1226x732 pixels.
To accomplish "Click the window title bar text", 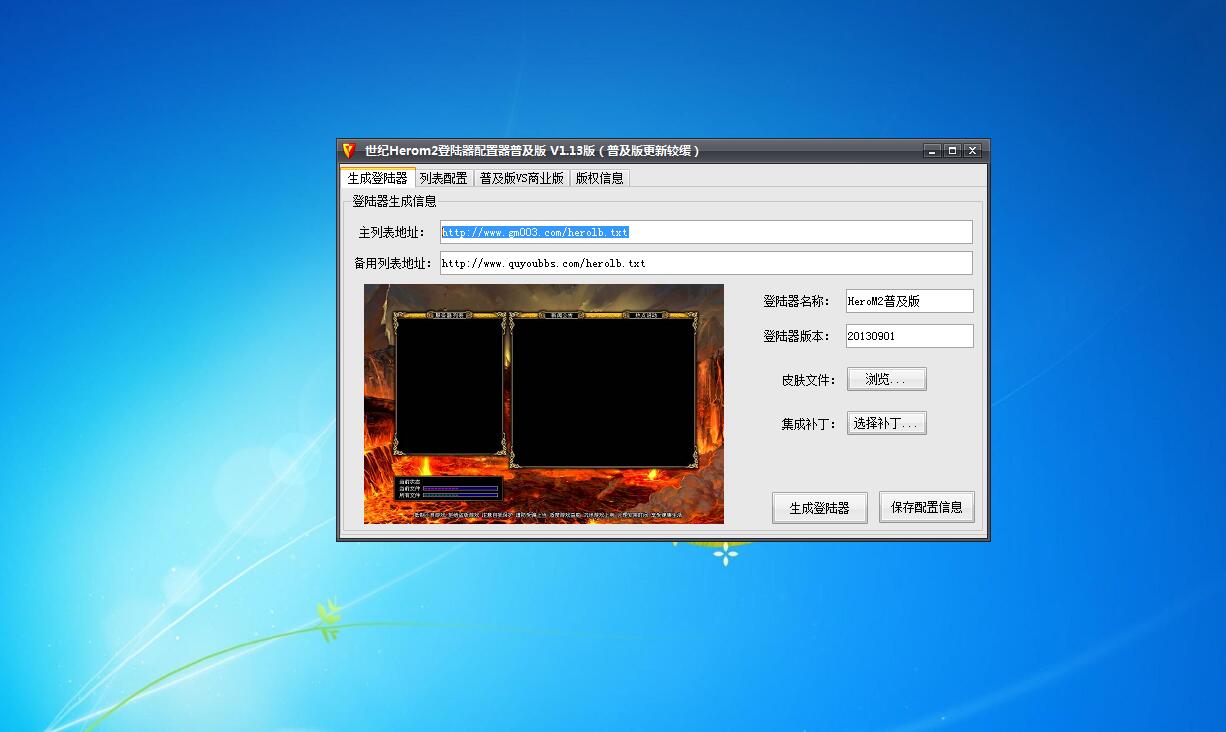I will tap(532, 151).
